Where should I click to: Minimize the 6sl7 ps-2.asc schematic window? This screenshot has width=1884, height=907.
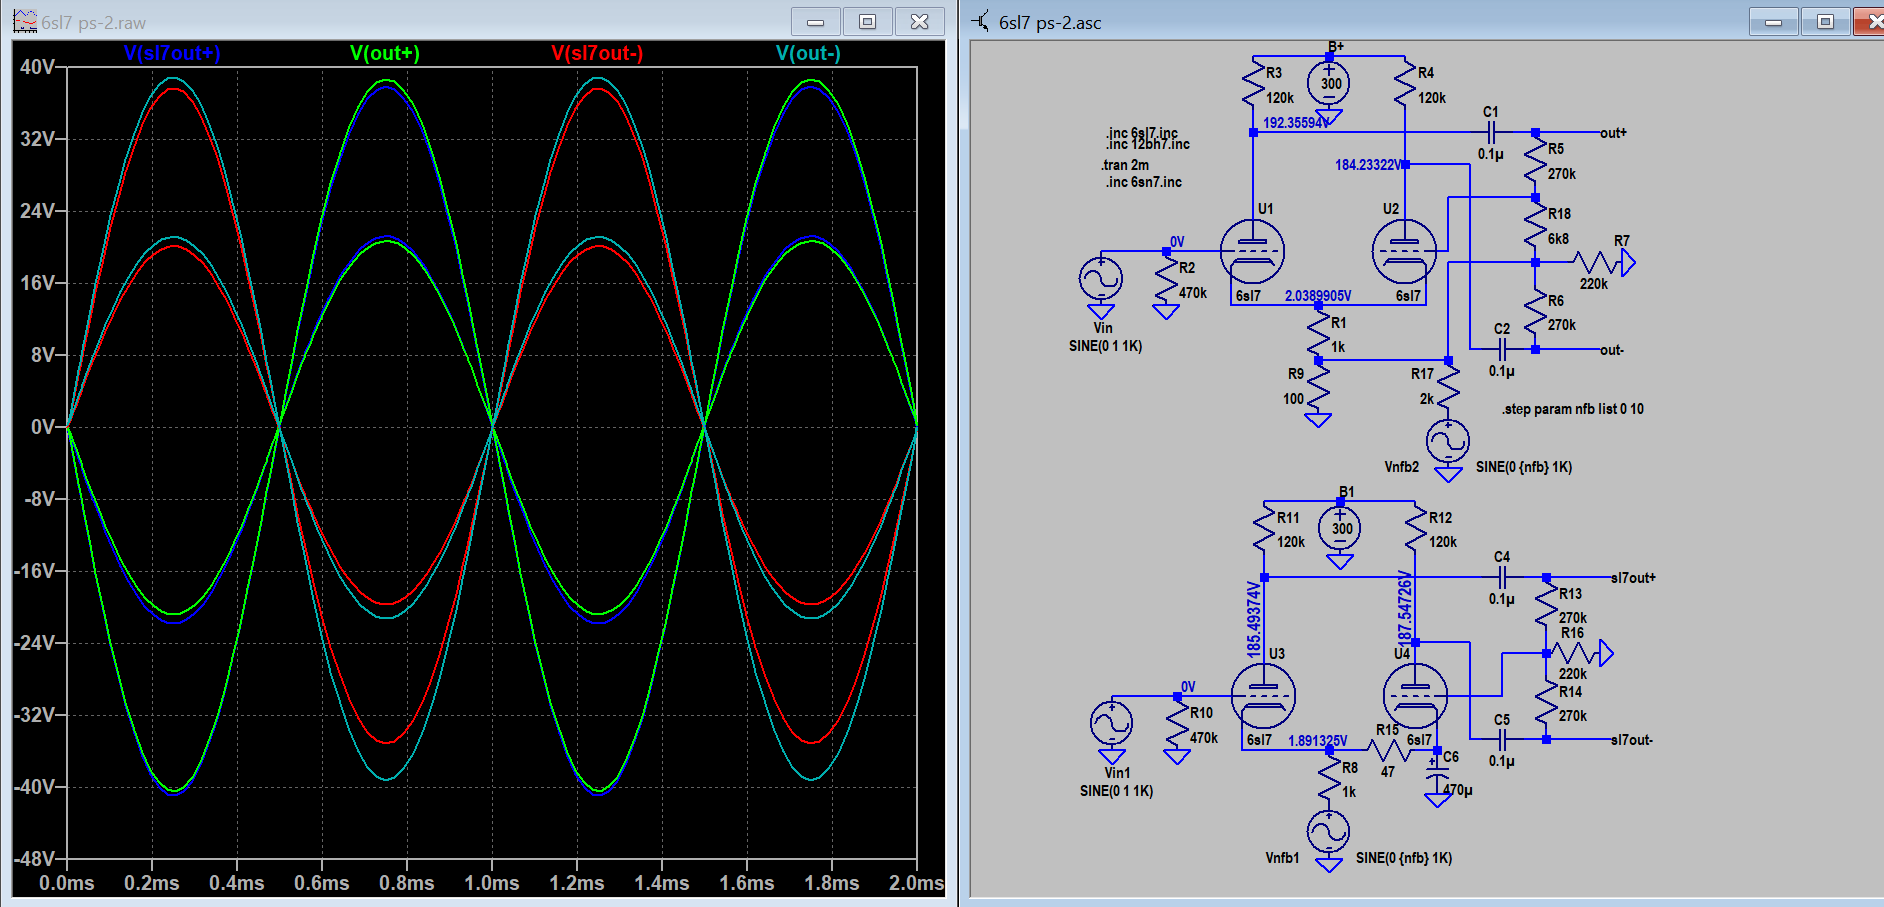1774,21
